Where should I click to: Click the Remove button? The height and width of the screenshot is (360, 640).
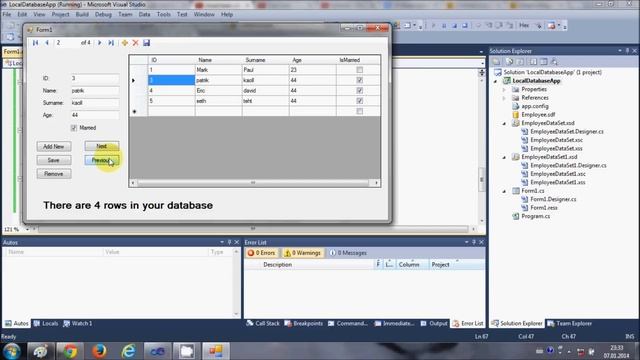(x=54, y=174)
